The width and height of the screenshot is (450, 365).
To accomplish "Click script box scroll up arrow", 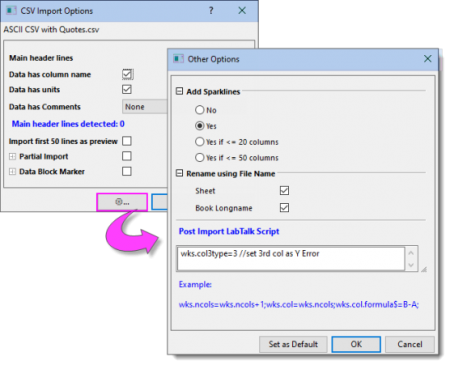I will (x=411, y=253).
